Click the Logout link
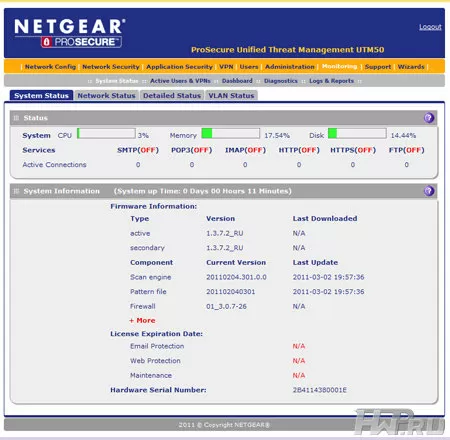 tap(430, 27)
